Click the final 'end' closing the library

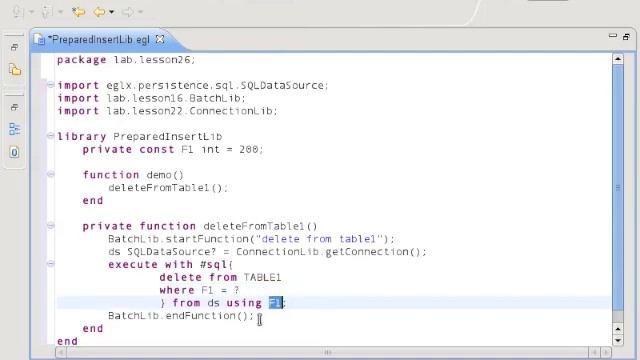click(67, 341)
